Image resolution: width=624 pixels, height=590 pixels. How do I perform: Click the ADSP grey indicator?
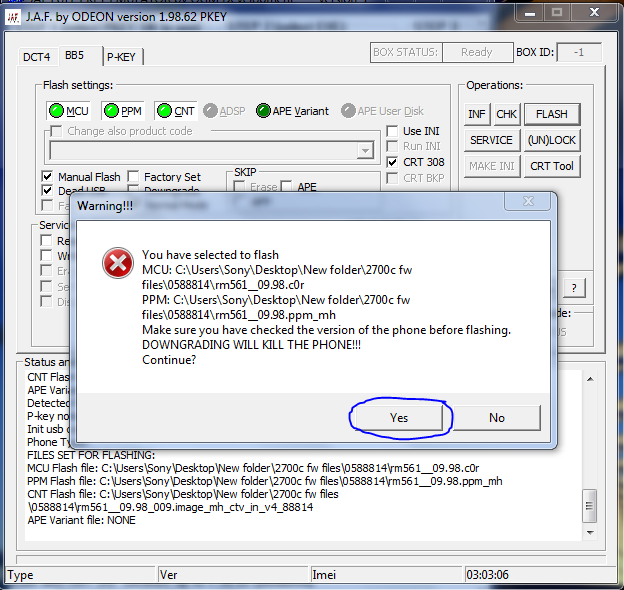[224, 111]
